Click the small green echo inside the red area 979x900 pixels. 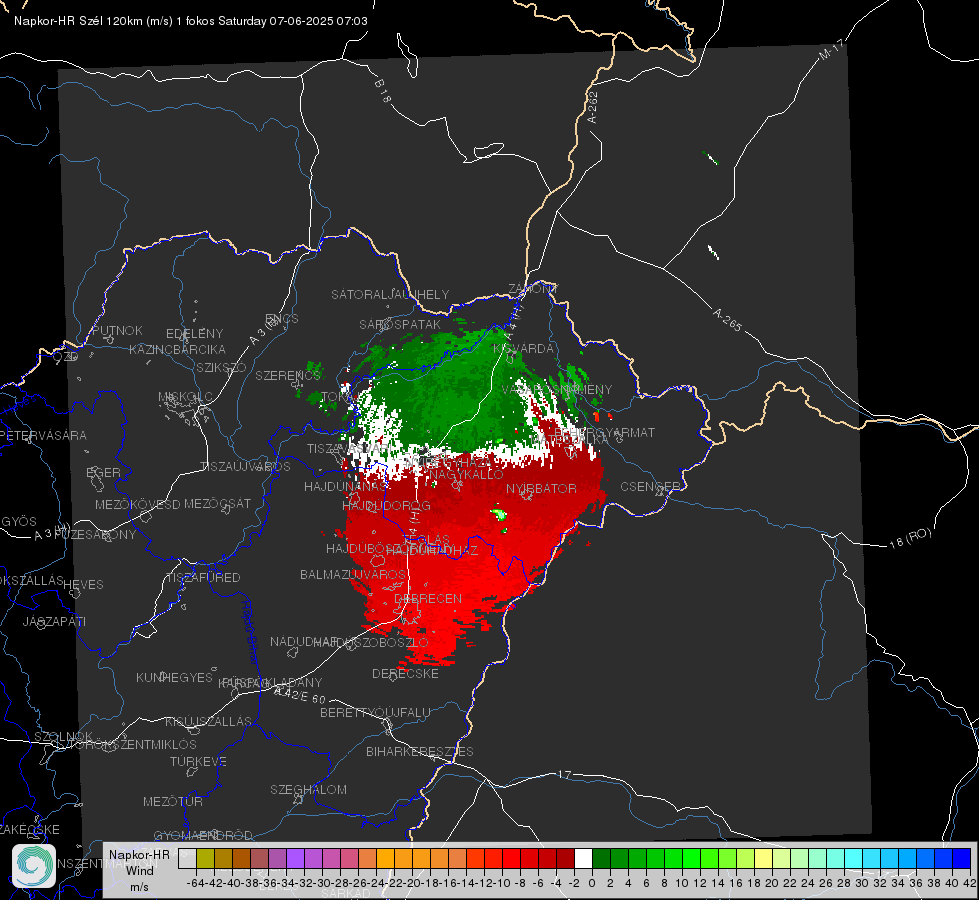pyautogui.click(x=498, y=515)
